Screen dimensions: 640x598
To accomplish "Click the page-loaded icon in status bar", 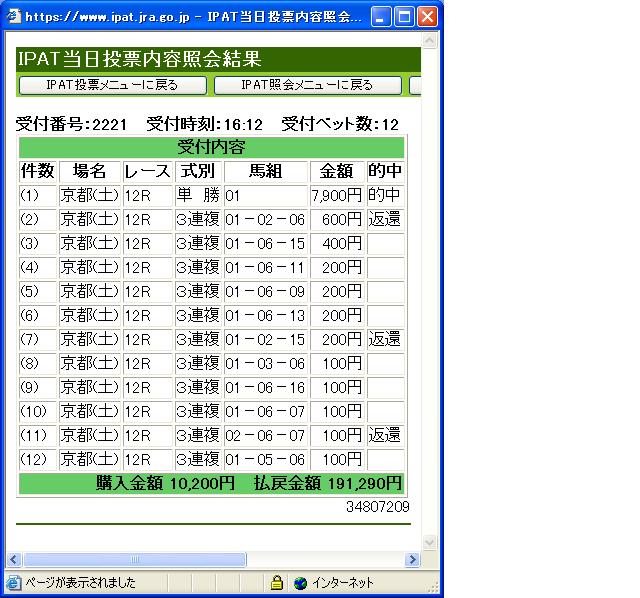I will [13, 583].
